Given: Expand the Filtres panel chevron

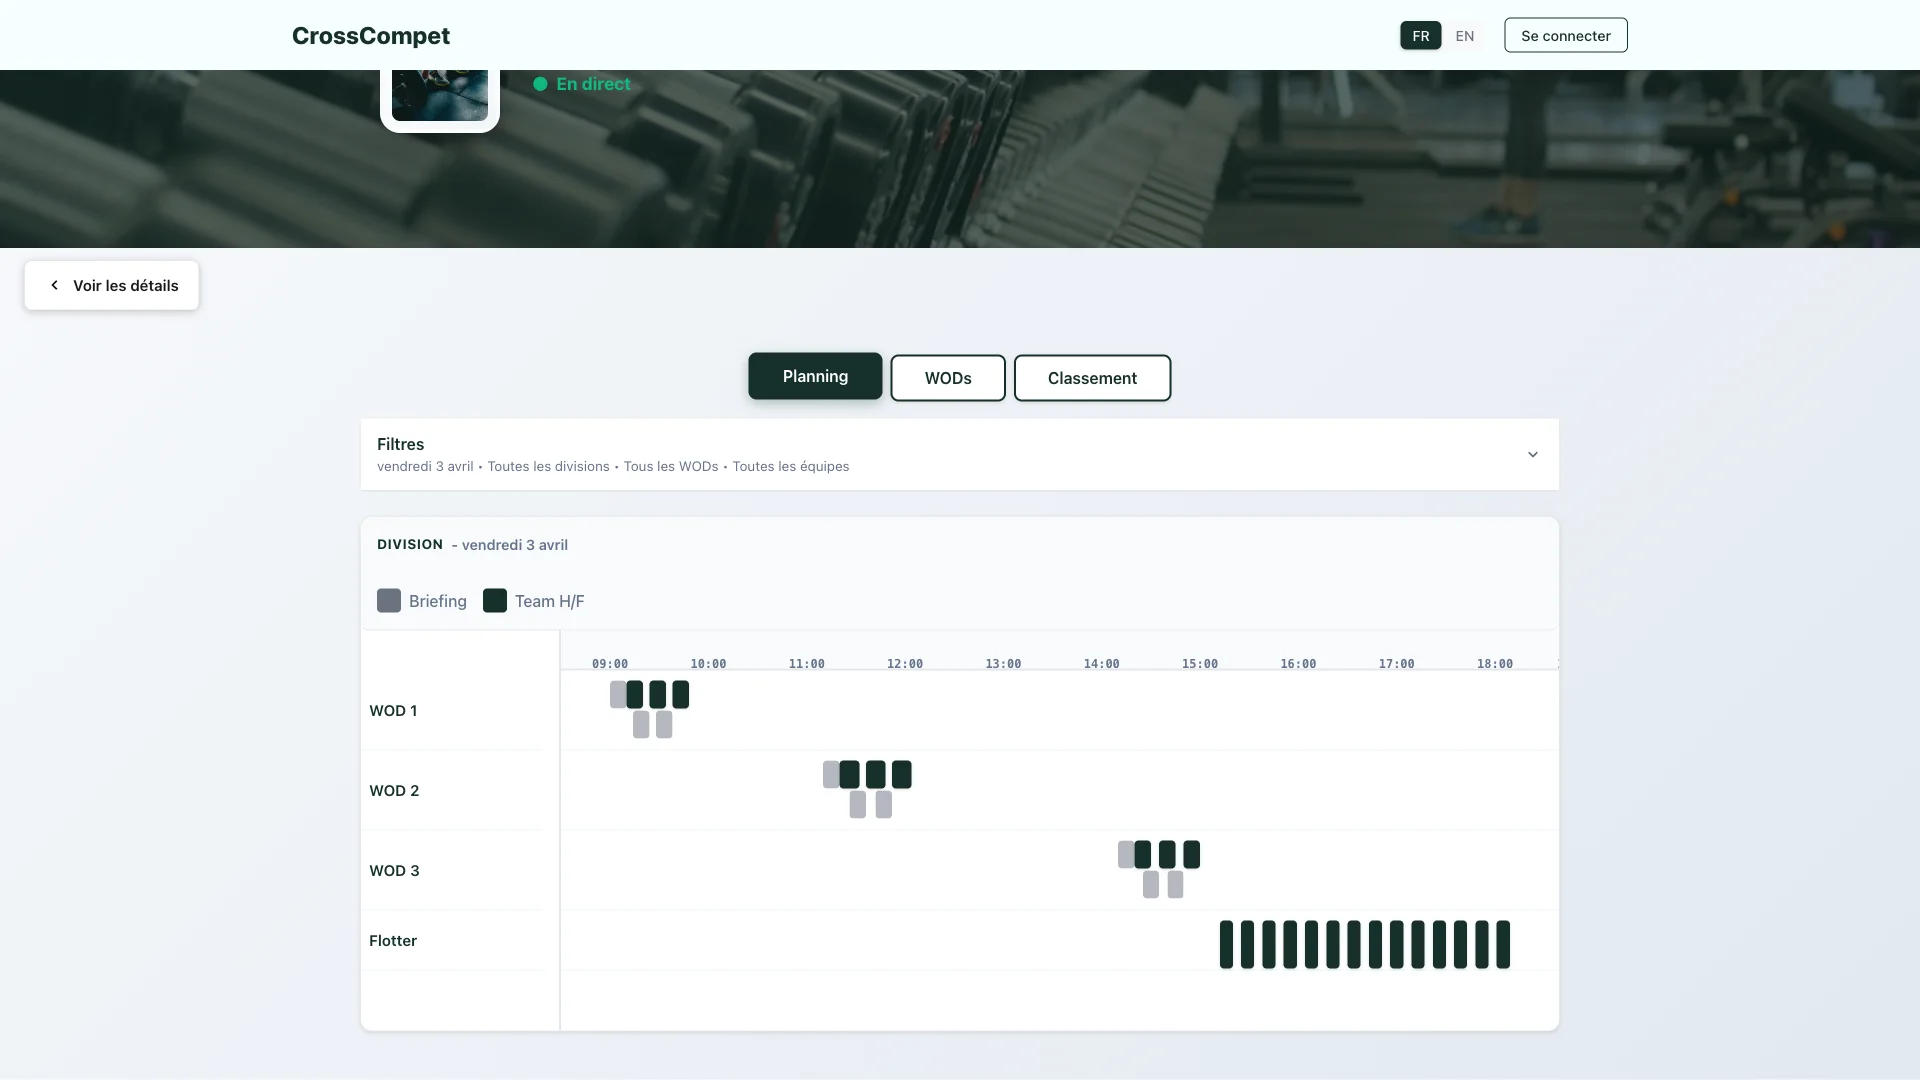Looking at the screenshot, I should tap(1532, 455).
